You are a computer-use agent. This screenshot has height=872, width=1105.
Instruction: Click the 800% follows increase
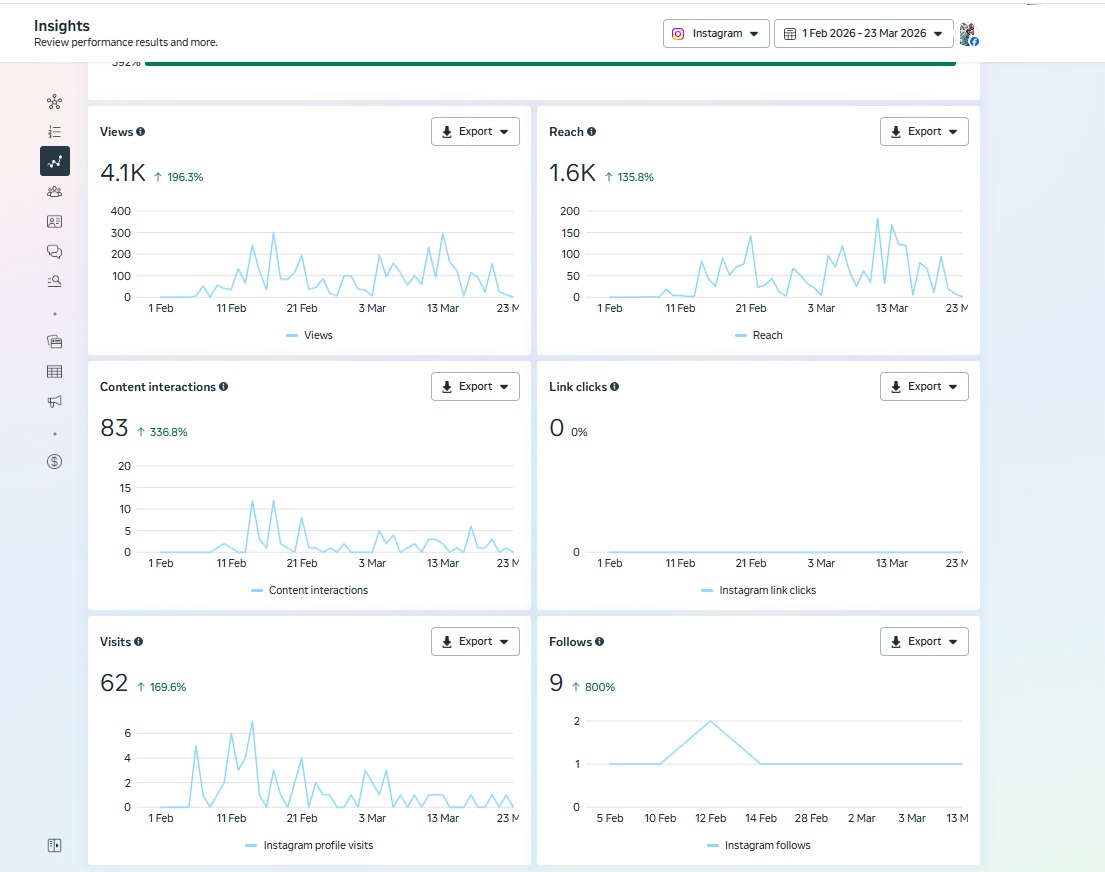pyautogui.click(x=593, y=687)
